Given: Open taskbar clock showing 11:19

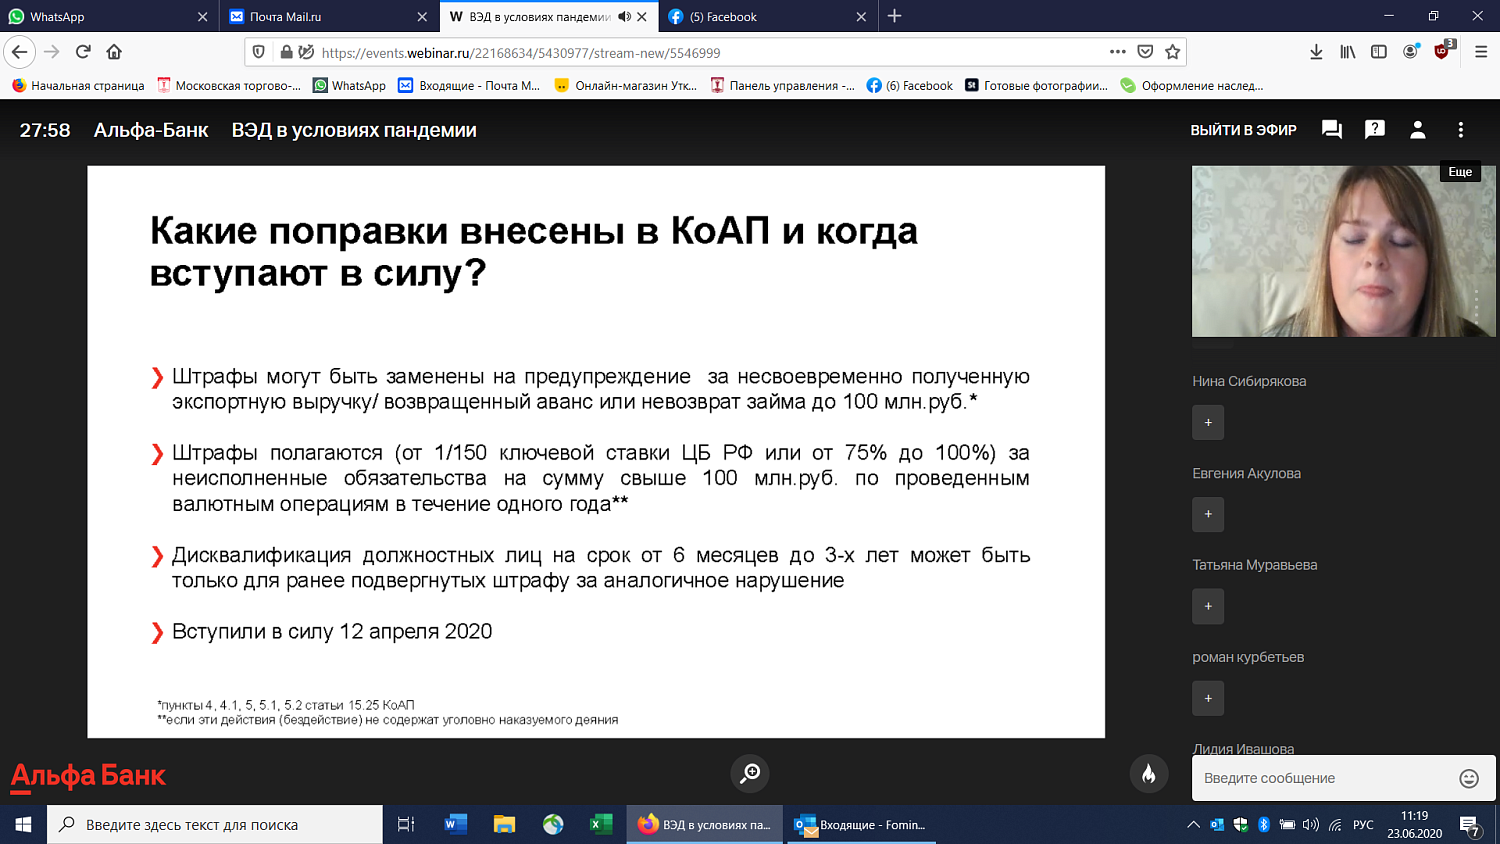Looking at the screenshot, I should click(1414, 825).
